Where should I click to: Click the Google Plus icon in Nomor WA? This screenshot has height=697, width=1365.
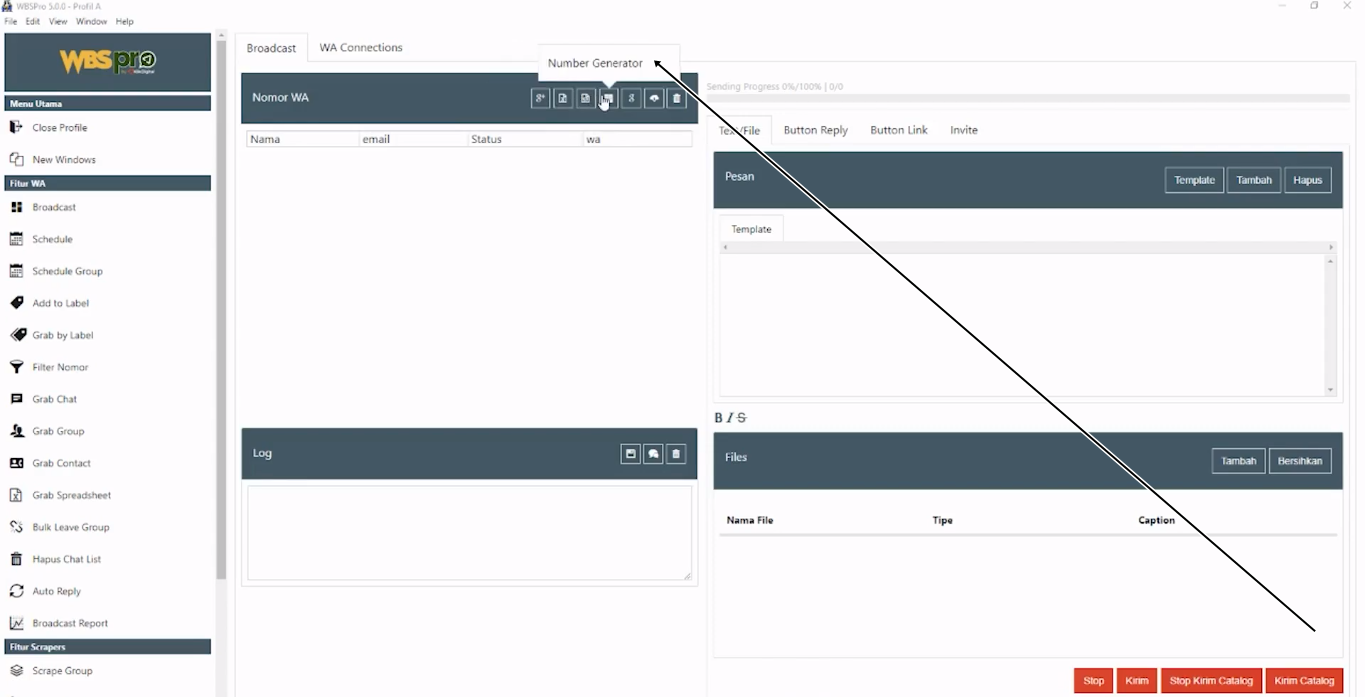pos(540,99)
